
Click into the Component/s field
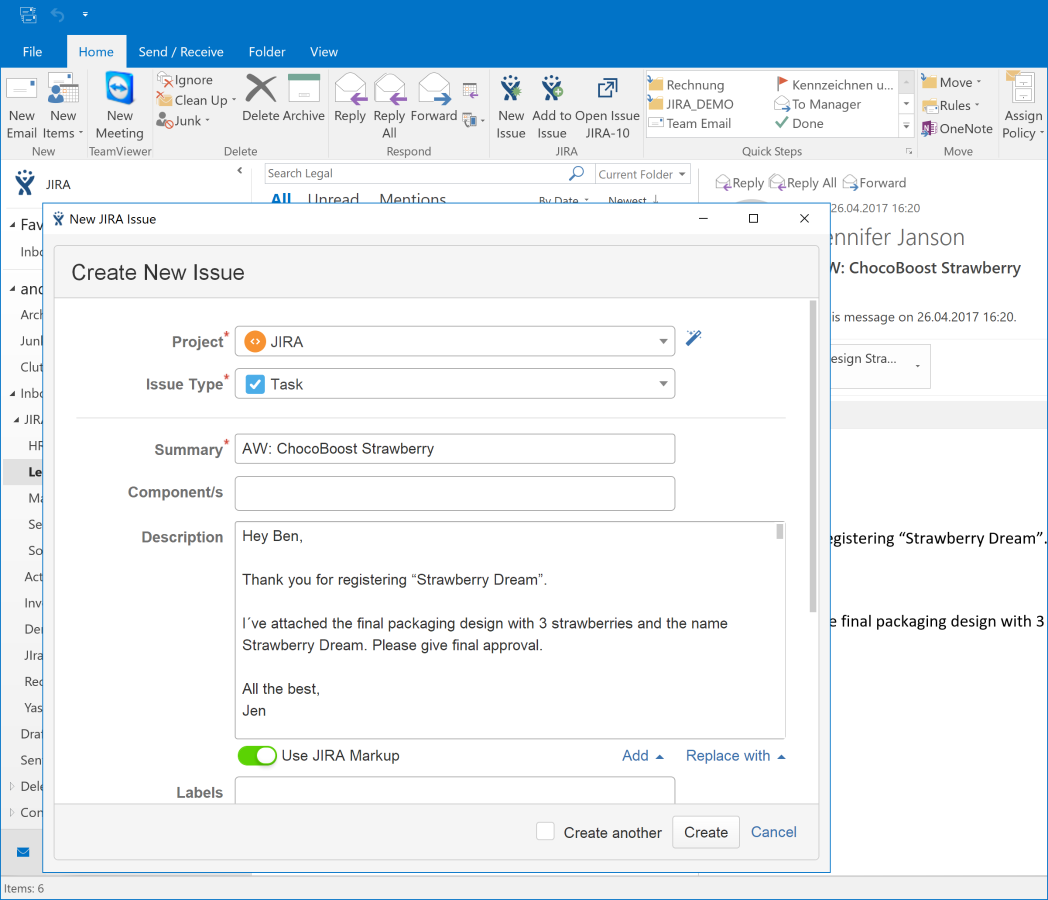[x=454, y=493]
